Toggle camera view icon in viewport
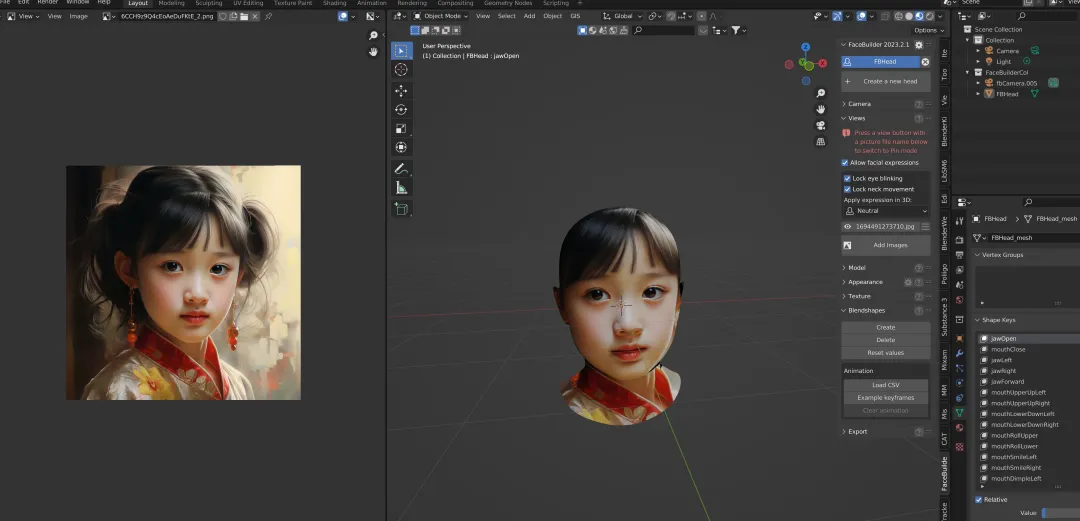The height and width of the screenshot is (521, 1080). [x=820, y=125]
